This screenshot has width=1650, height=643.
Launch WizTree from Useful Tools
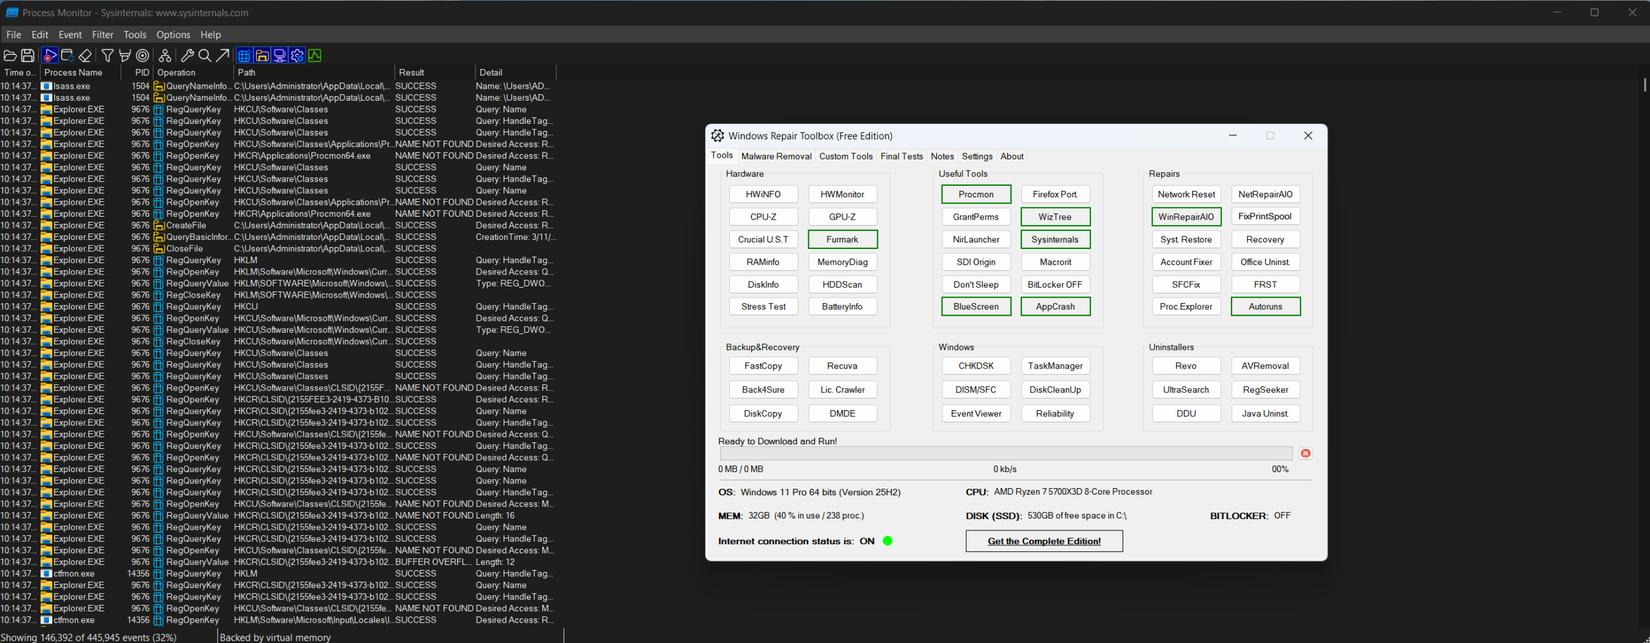click(1055, 217)
